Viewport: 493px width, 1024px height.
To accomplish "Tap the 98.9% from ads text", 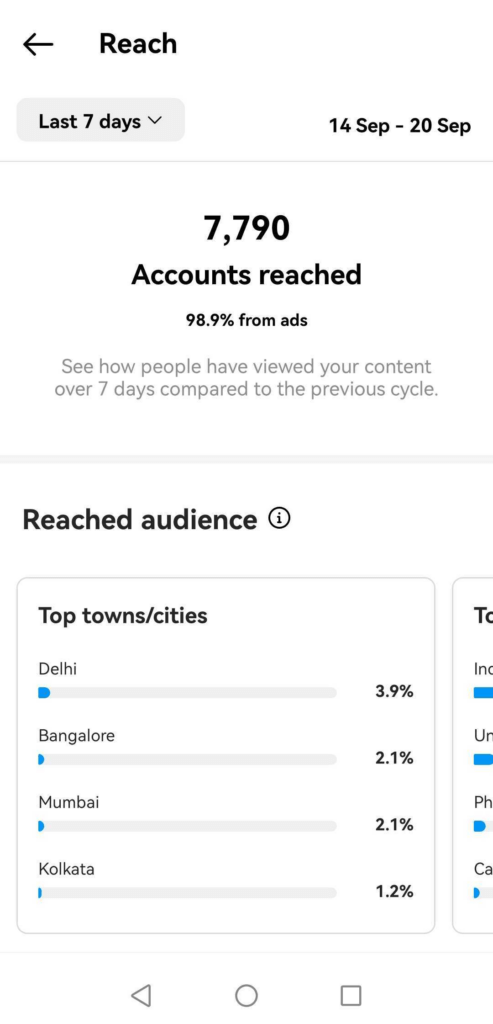I will 246,320.
